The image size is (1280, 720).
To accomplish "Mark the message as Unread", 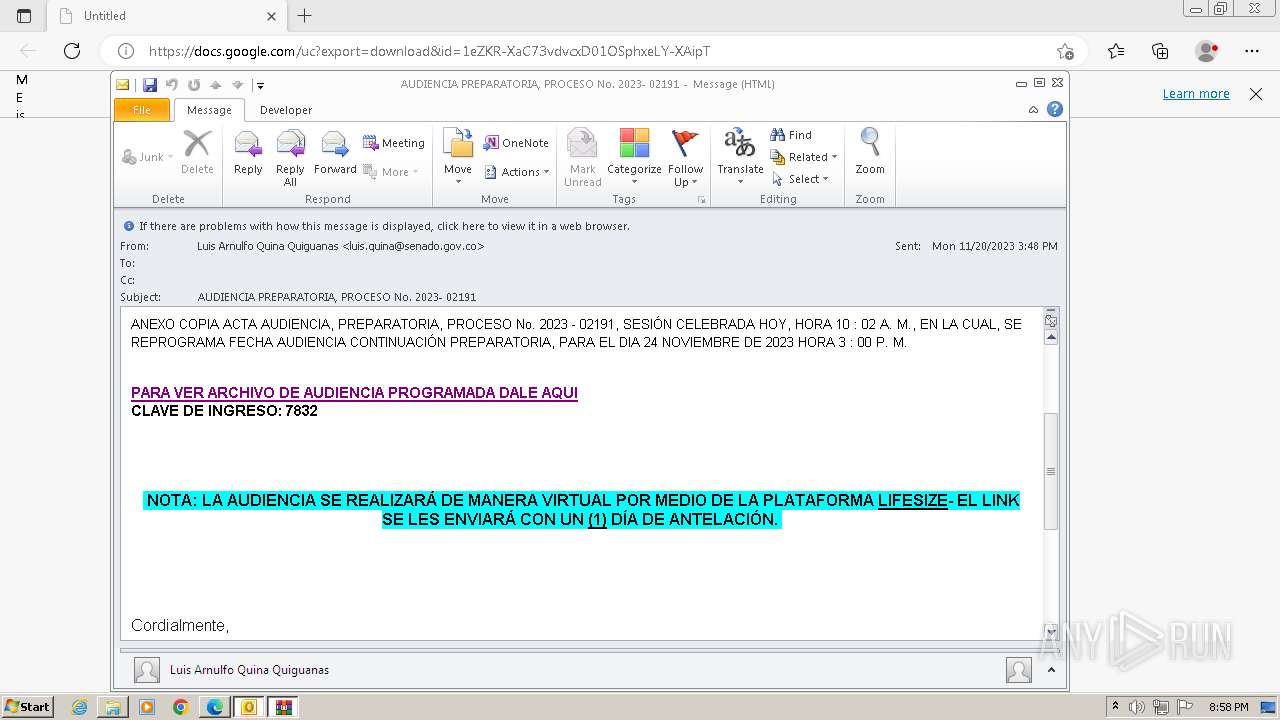I will (582, 158).
